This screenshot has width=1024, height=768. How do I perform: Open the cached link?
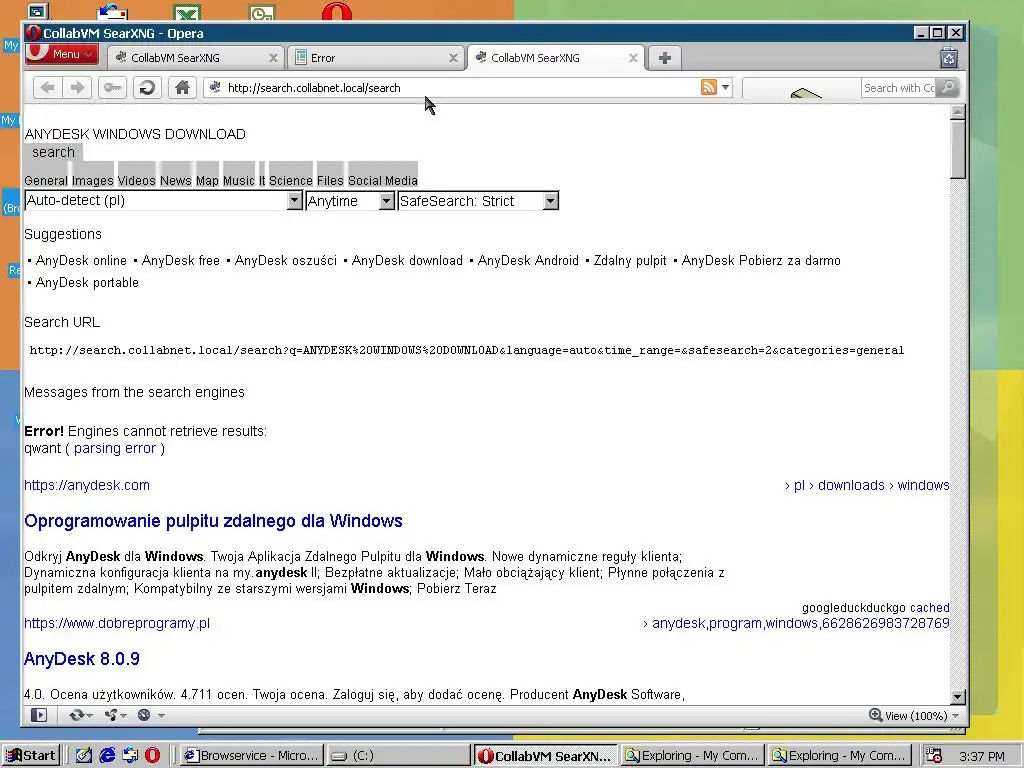point(929,608)
